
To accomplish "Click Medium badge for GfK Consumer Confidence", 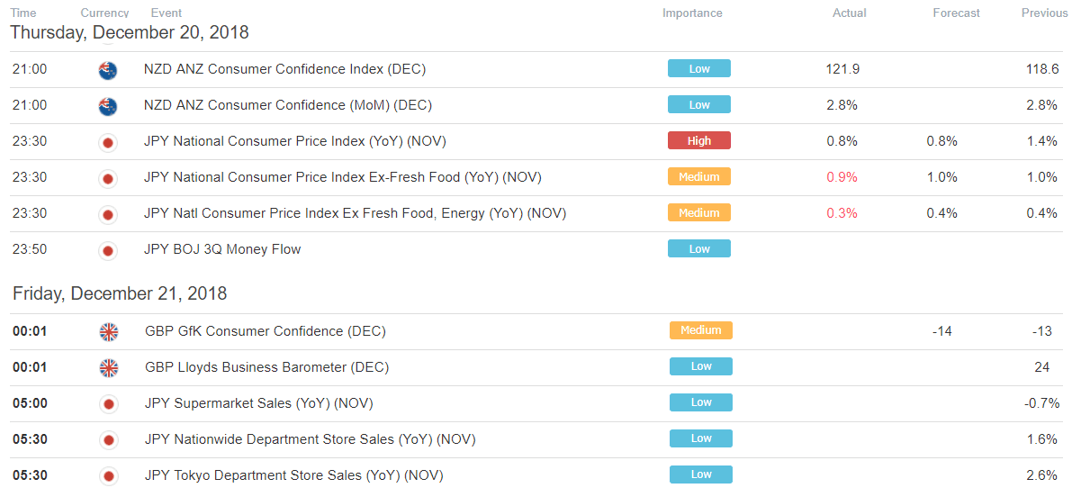I will coord(701,330).
